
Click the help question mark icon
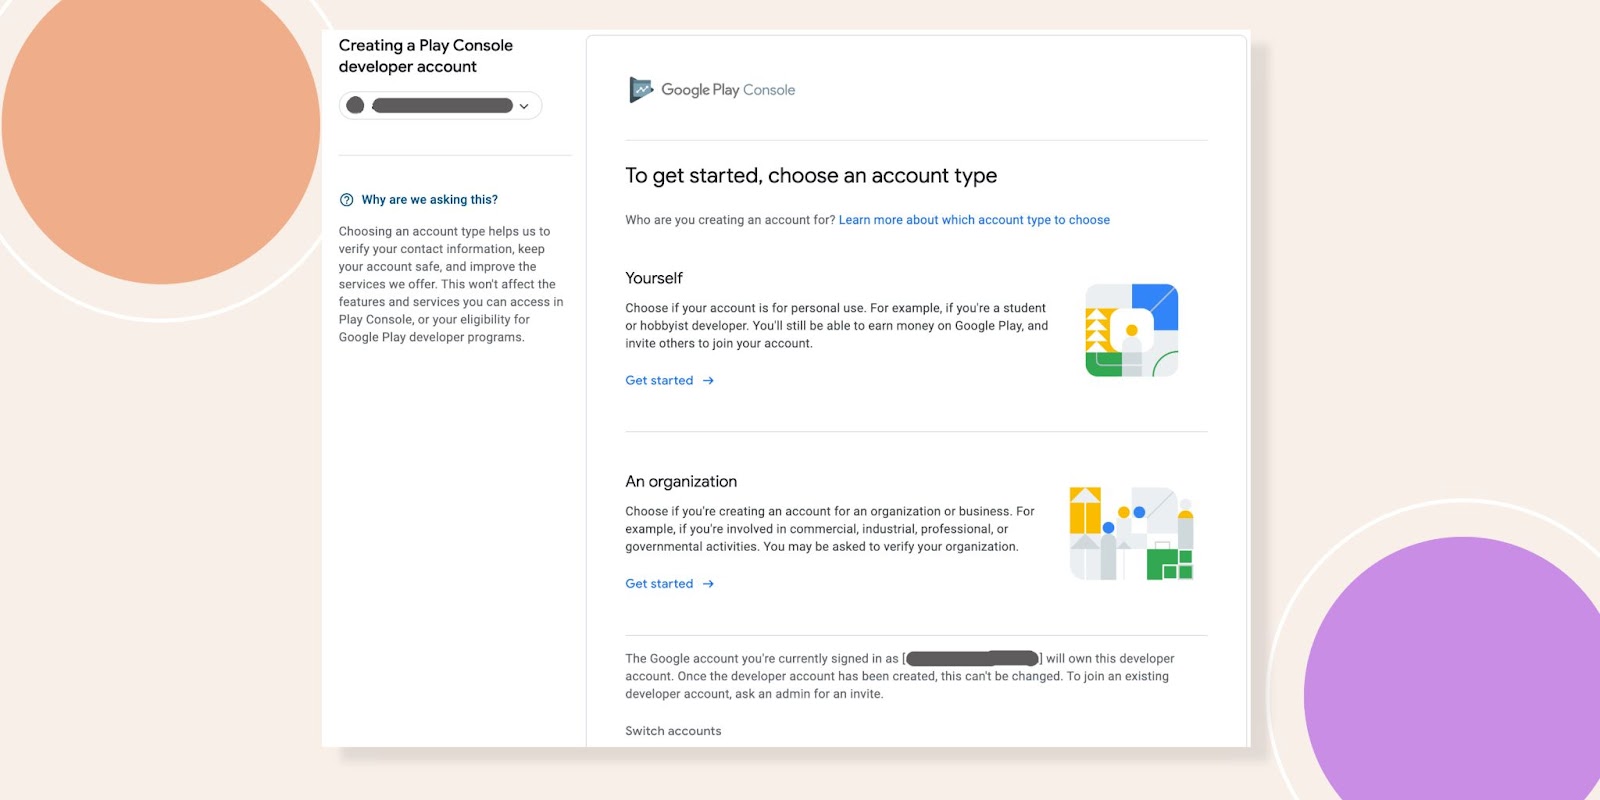pos(347,200)
